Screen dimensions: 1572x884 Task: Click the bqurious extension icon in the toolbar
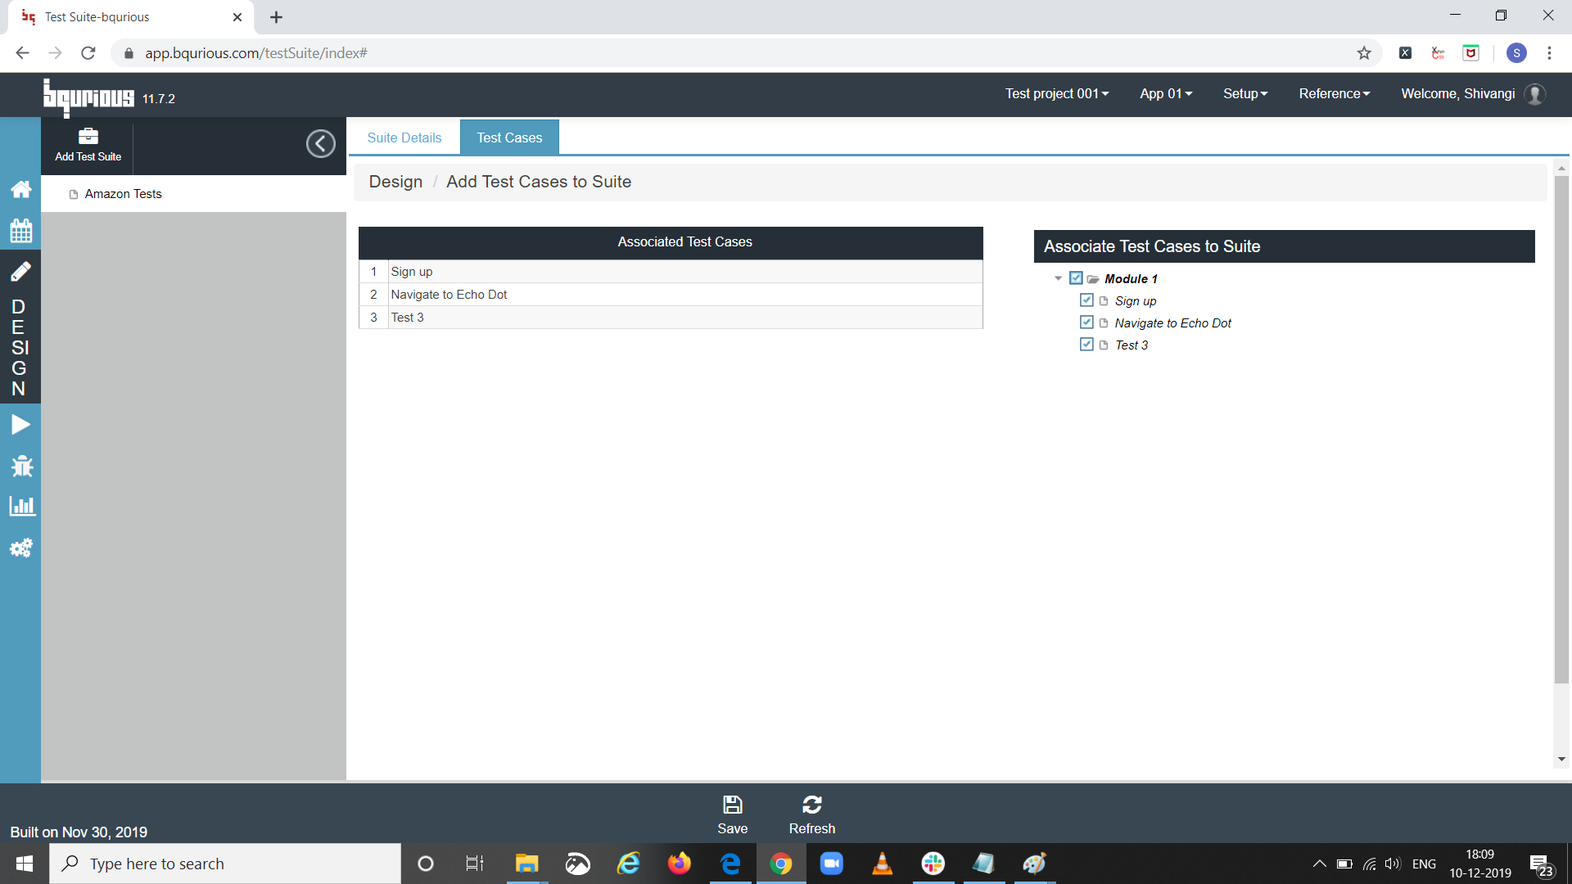[1438, 53]
